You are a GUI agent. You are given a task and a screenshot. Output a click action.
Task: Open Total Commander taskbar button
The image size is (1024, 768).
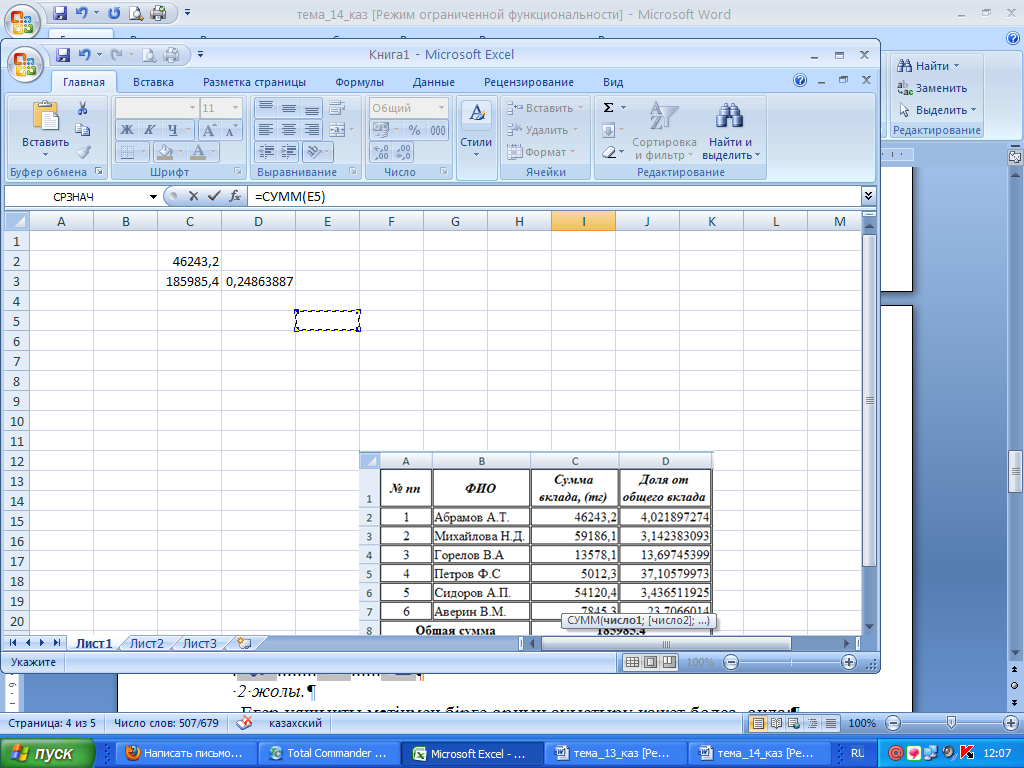point(328,753)
